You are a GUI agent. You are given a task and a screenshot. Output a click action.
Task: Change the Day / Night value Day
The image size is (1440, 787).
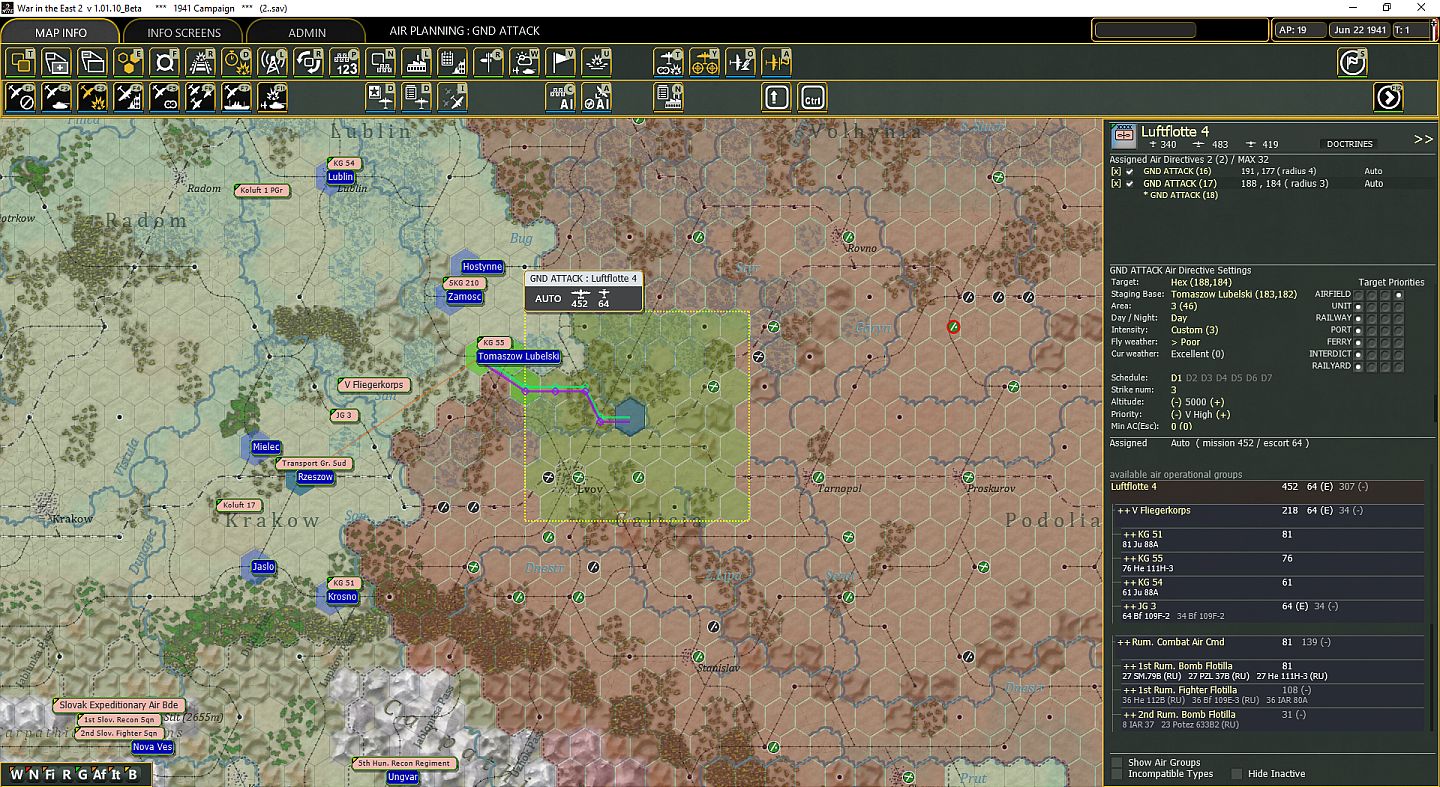(x=1179, y=318)
